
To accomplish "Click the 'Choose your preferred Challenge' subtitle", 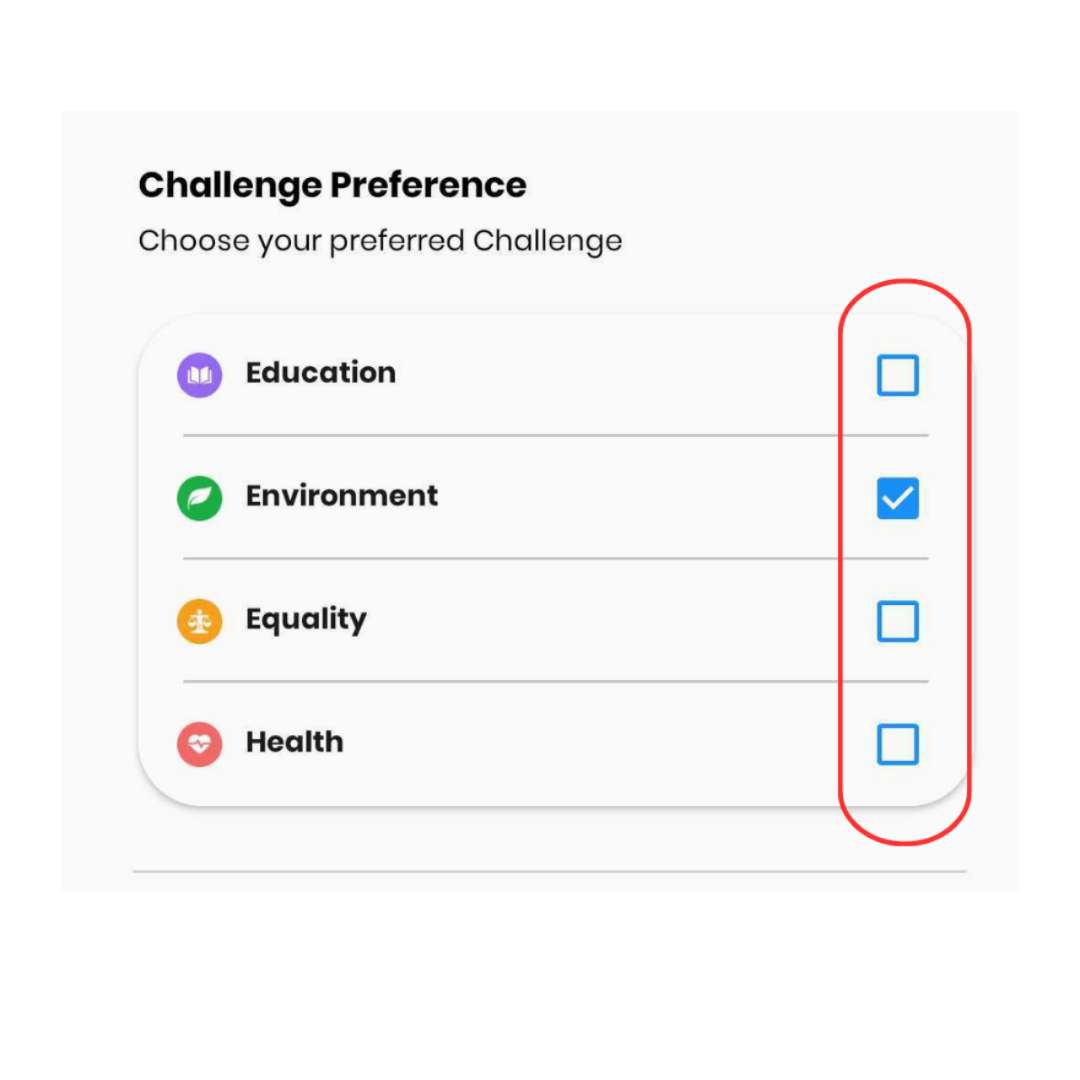I will (x=380, y=242).
